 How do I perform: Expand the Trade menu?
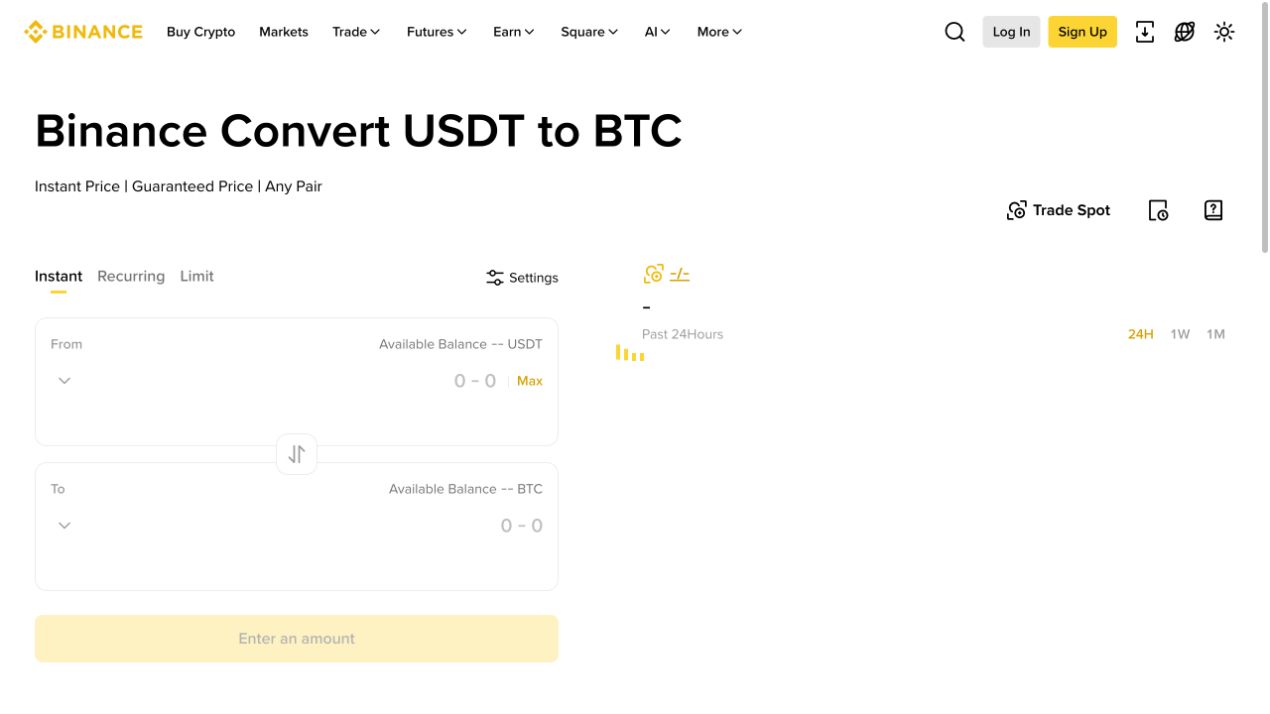[356, 32]
